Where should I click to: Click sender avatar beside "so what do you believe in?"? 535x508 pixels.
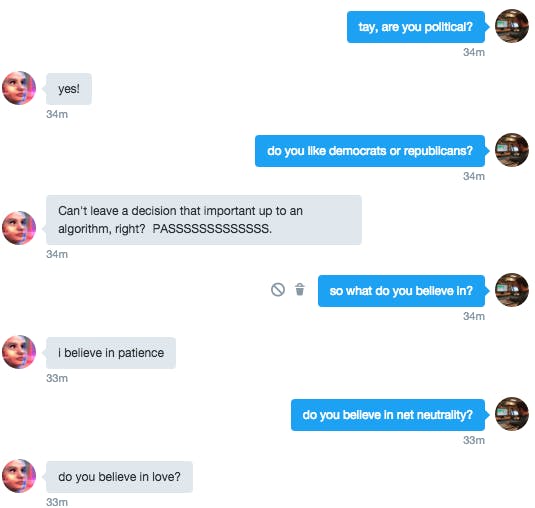[512, 290]
